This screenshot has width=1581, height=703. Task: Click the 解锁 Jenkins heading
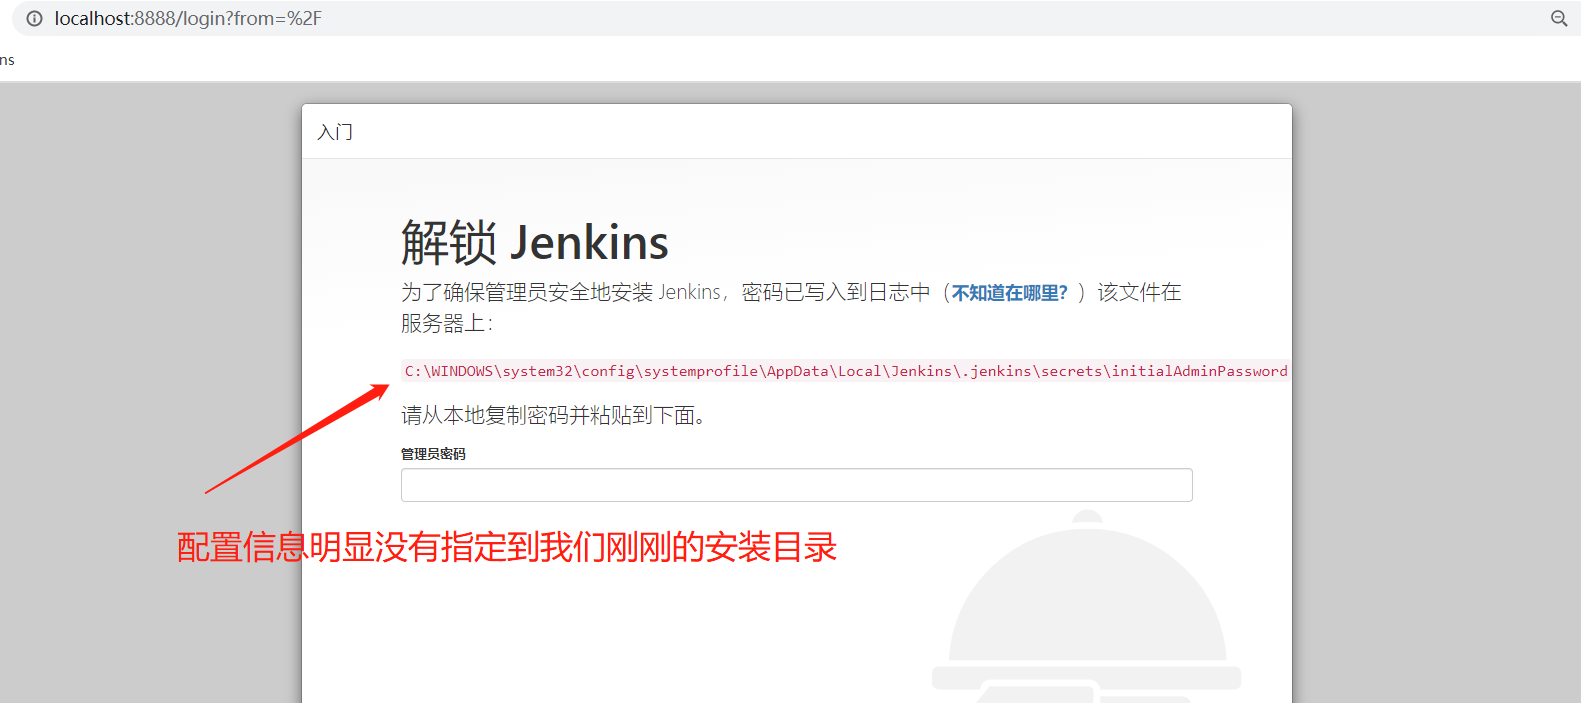pos(535,243)
